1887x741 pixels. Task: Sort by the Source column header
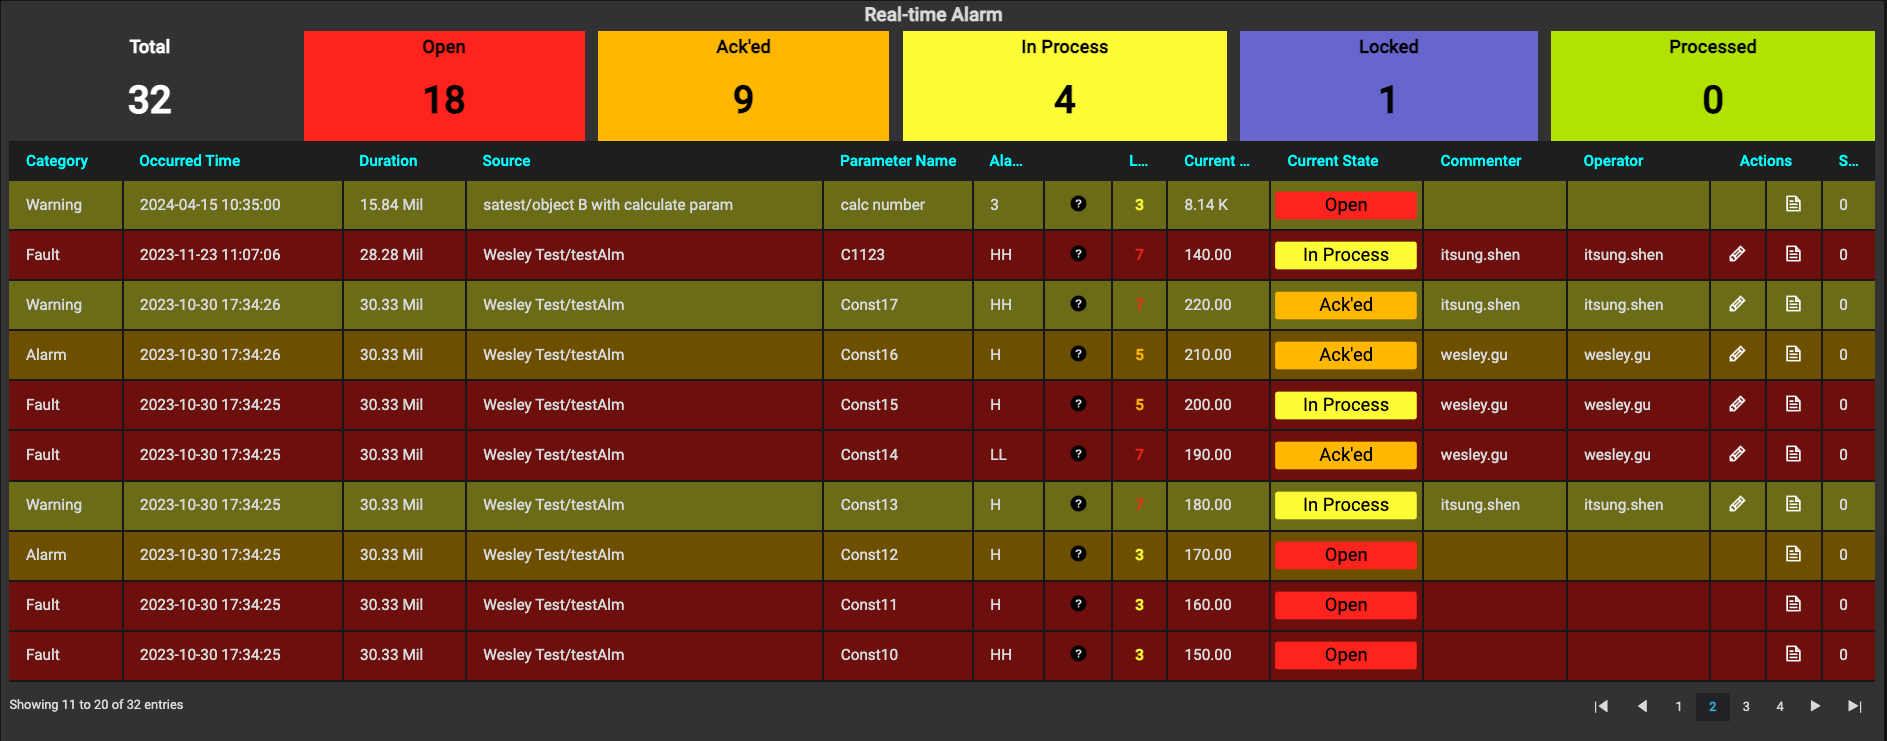(x=506, y=161)
